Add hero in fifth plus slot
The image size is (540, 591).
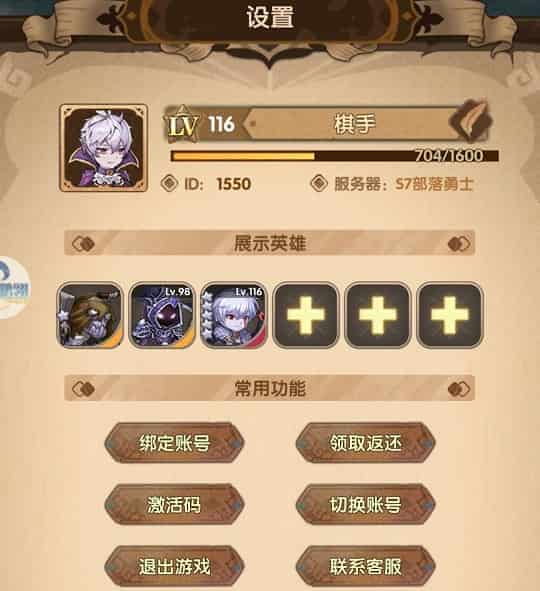coord(378,315)
